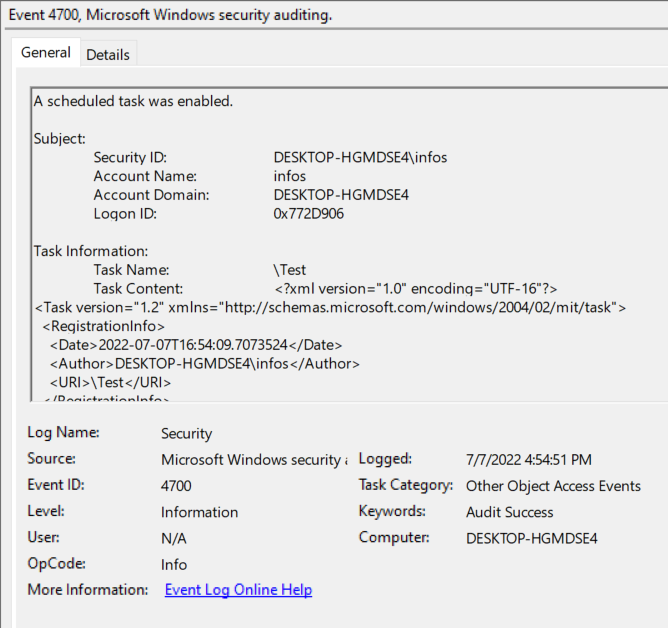Click the Level value Information
Image resolution: width=668 pixels, height=628 pixels.
click(199, 512)
